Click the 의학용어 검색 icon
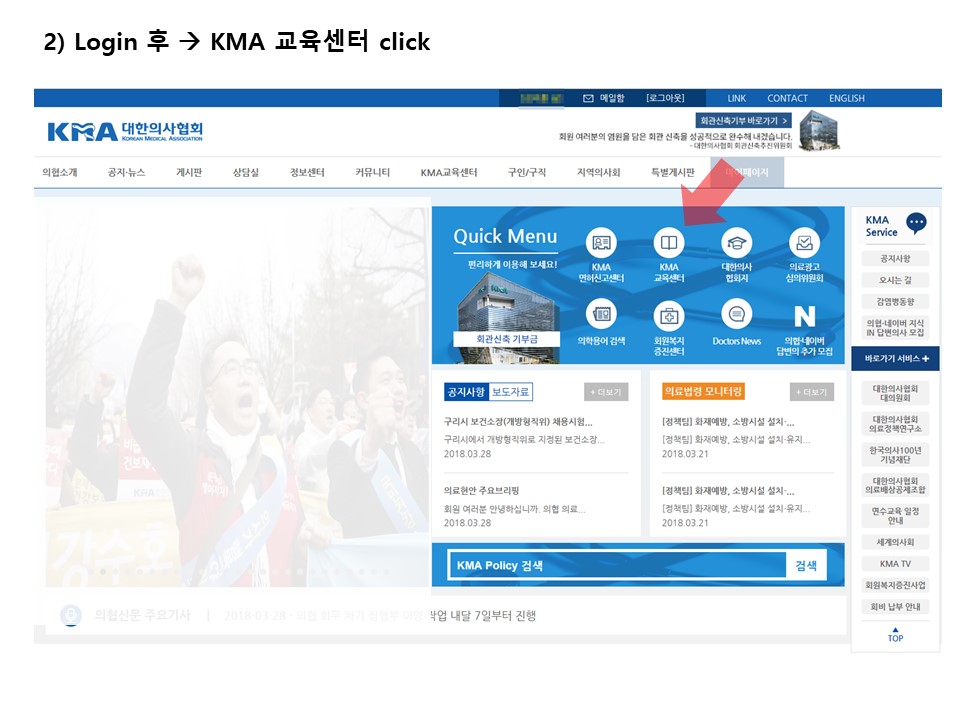 coord(601,315)
